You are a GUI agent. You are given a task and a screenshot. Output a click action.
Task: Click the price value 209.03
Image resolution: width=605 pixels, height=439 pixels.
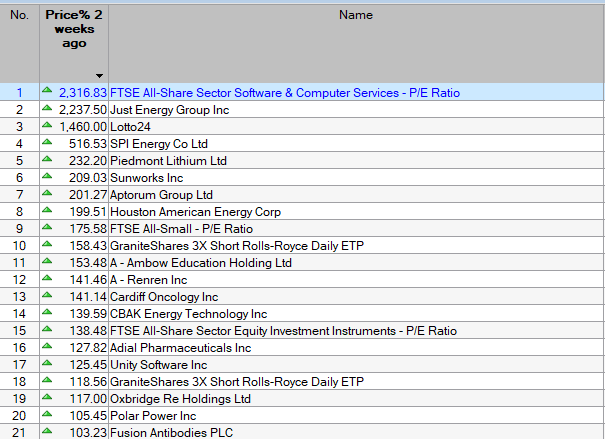[88, 177]
